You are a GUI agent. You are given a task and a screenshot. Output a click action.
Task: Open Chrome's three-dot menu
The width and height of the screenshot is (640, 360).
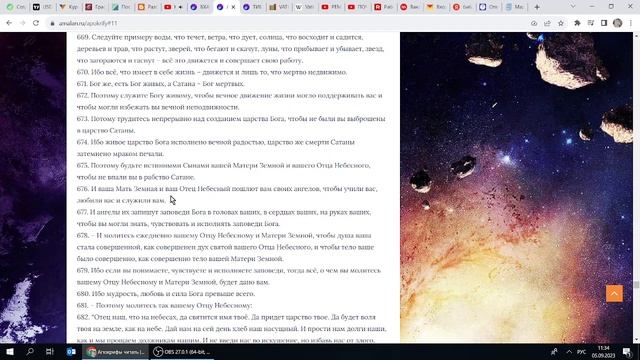click(631, 23)
